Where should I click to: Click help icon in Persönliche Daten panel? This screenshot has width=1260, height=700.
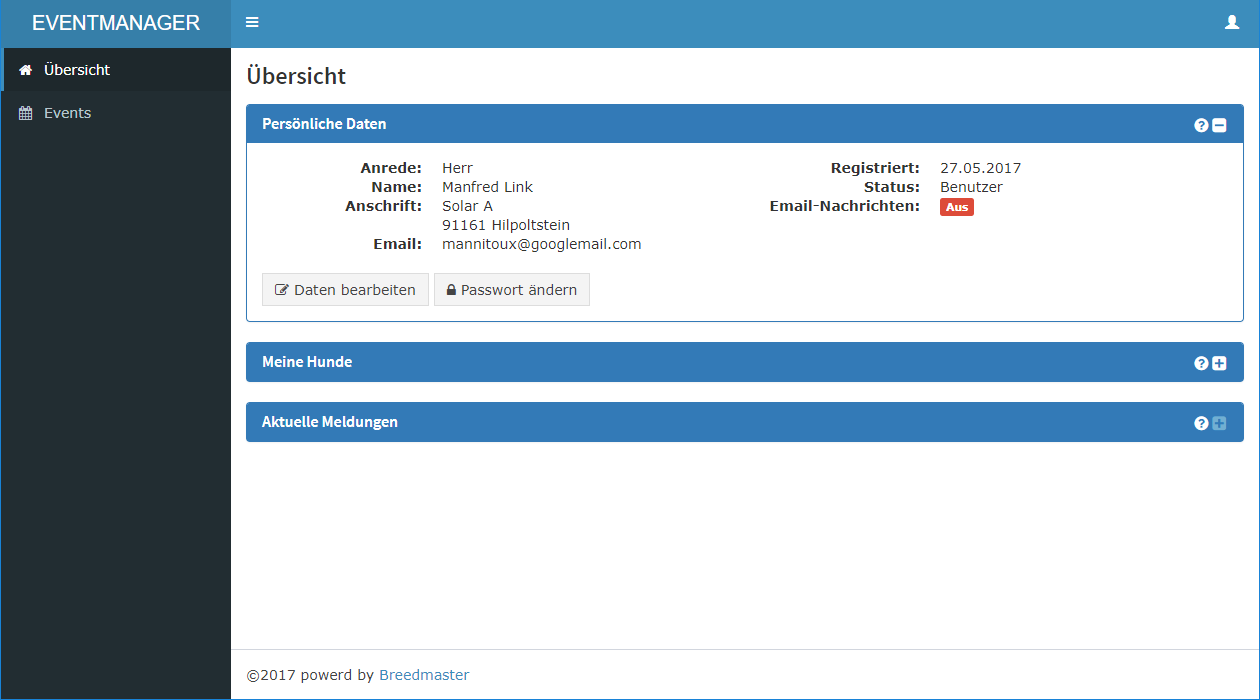pyautogui.click(x=1201, y=125)
